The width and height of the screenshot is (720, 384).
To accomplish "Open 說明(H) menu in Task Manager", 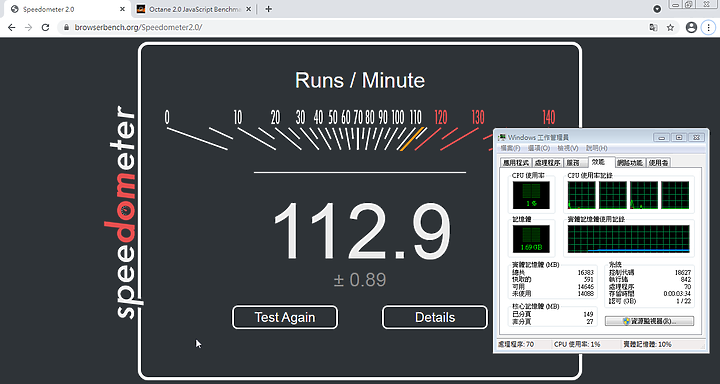I will [596, 148].
